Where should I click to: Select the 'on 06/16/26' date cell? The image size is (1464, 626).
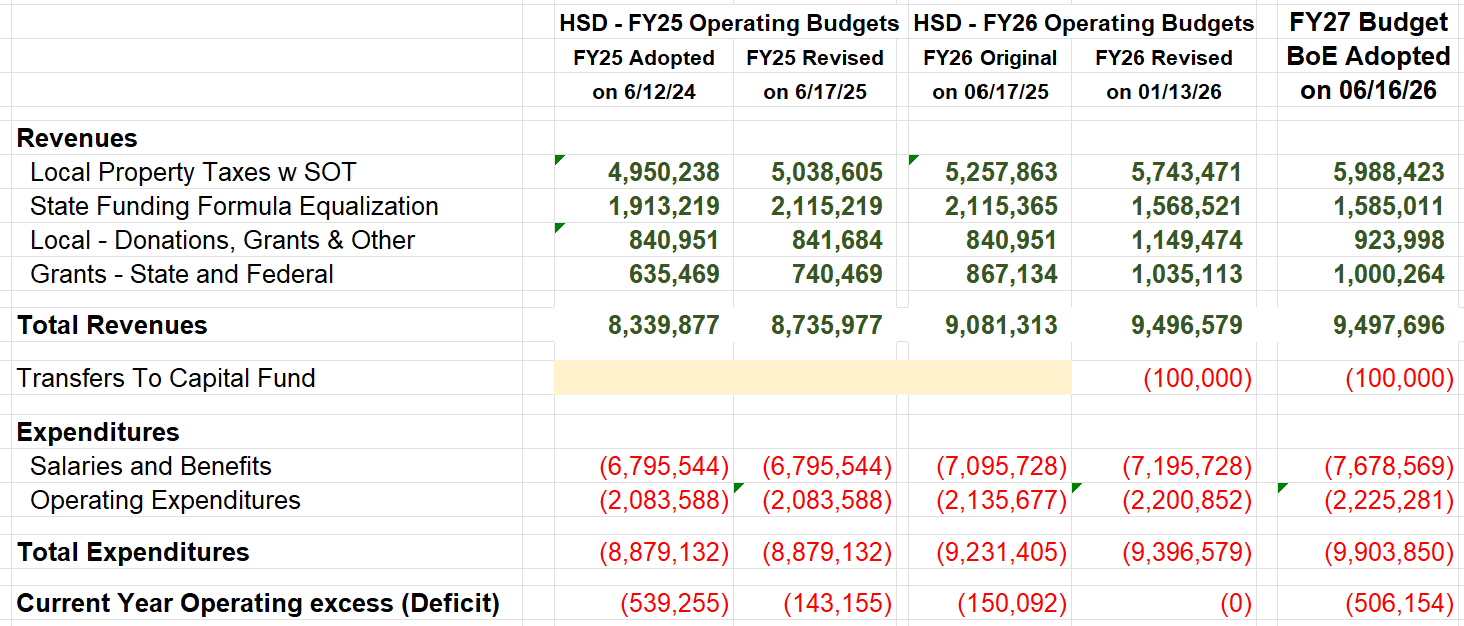point(1368,90)
